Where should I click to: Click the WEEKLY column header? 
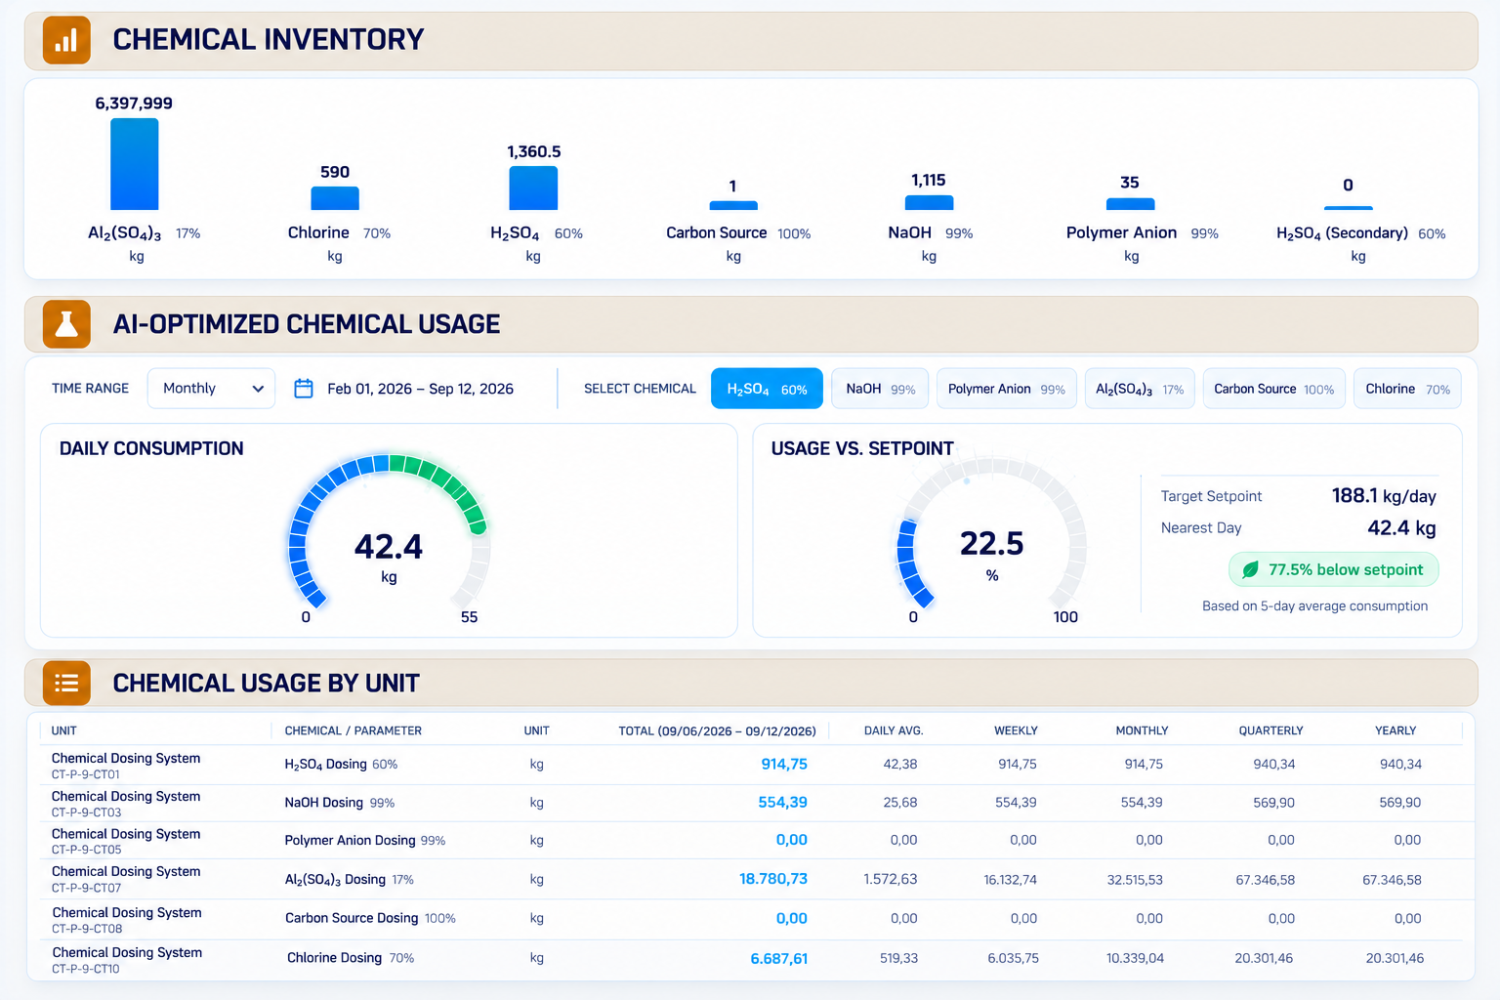point(1016,731)
